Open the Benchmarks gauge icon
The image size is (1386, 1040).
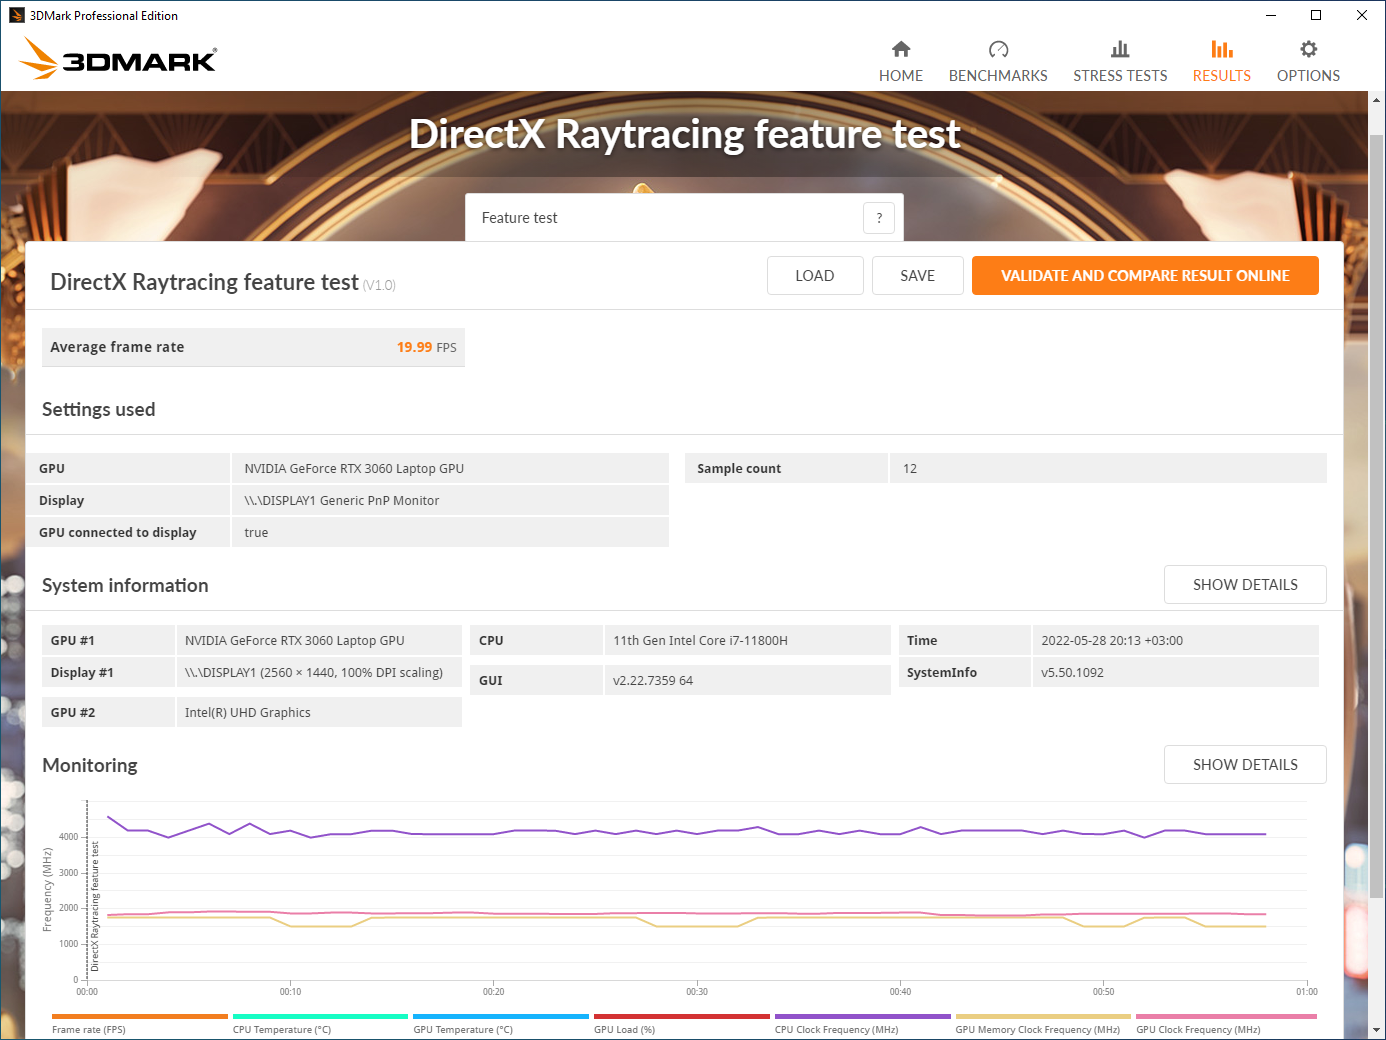[x=998, y=49]
